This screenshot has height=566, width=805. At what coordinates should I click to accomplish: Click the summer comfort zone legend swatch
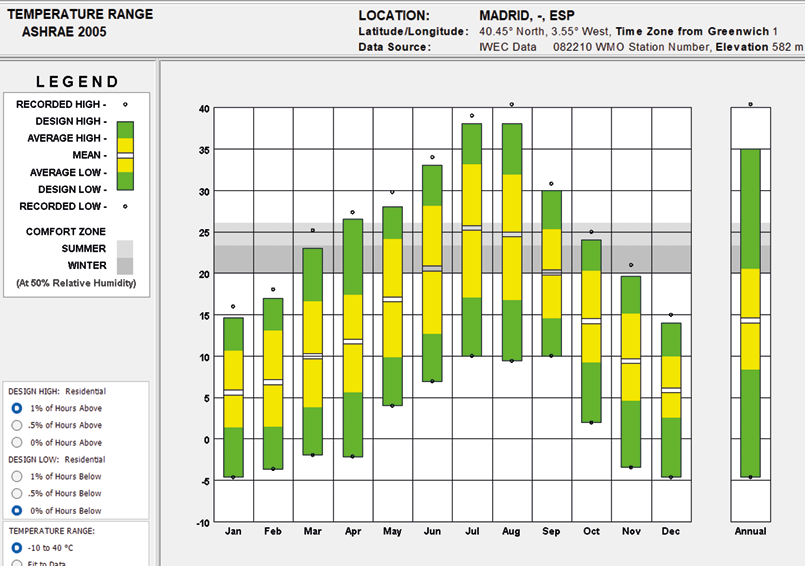pyautogui.click(x=125, y=248)
